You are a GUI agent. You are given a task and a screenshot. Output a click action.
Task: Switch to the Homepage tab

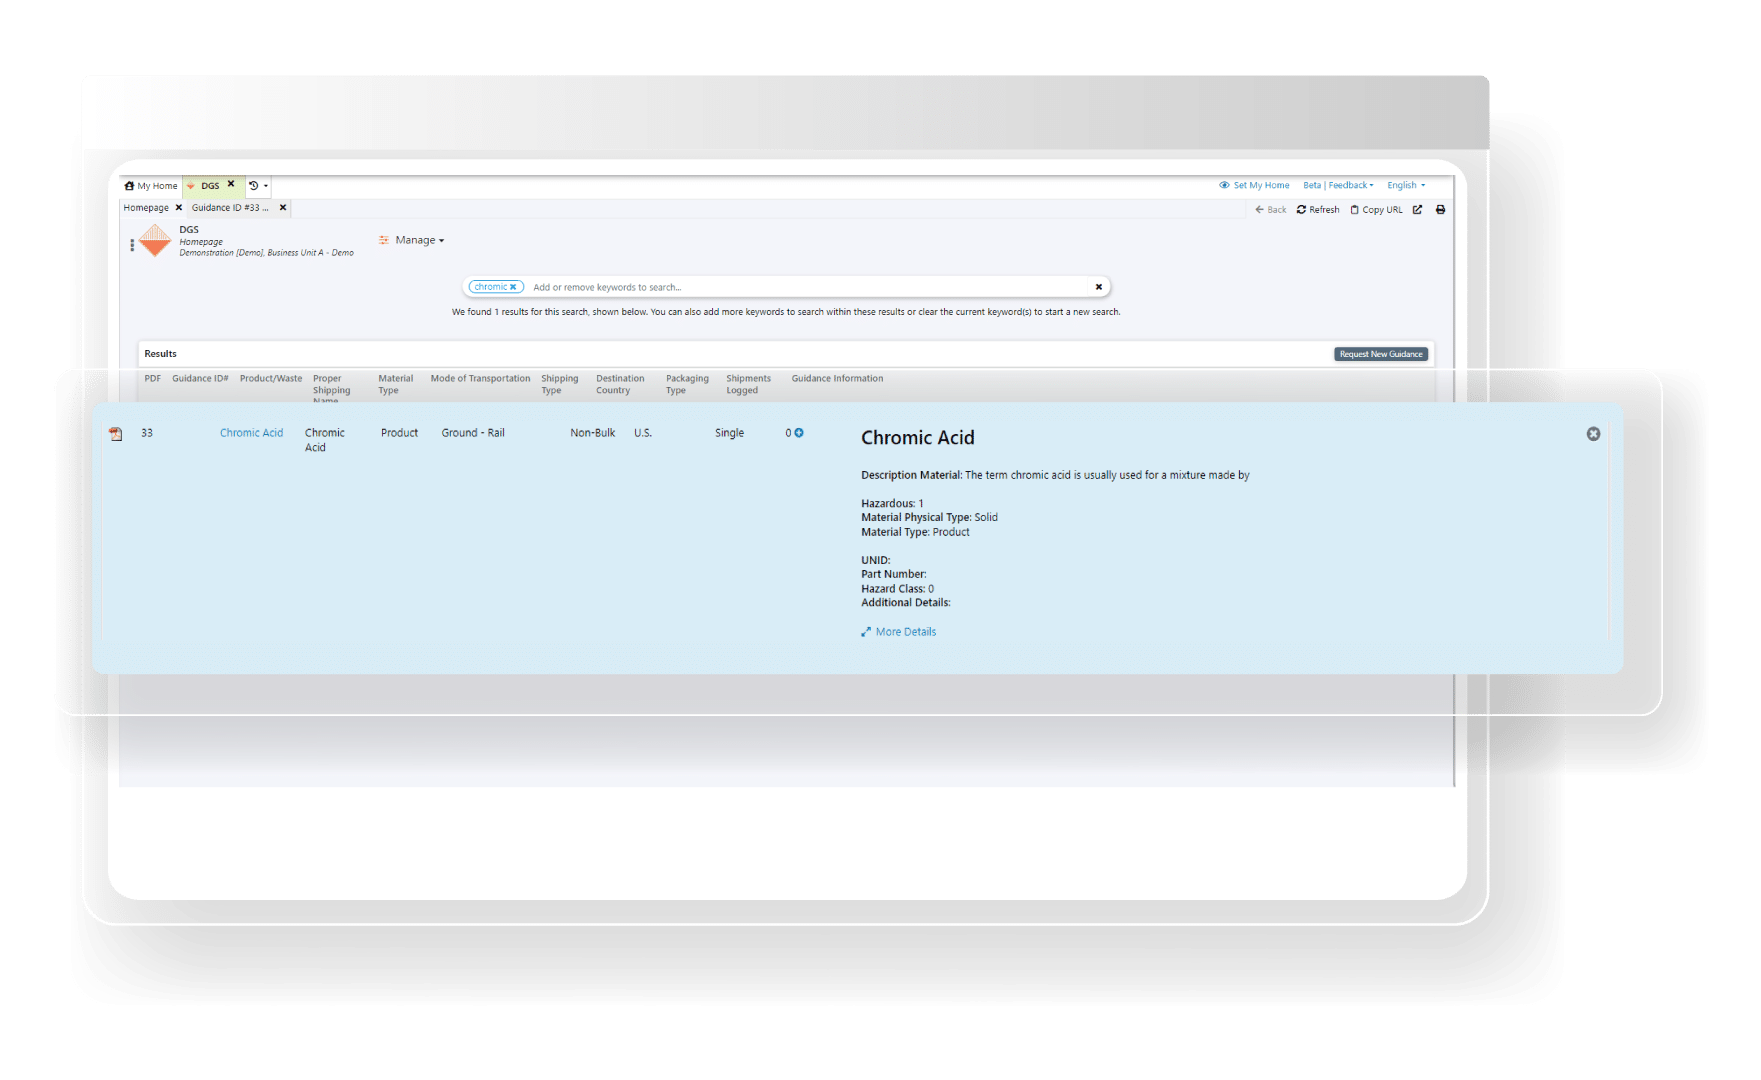click(145, 207)
